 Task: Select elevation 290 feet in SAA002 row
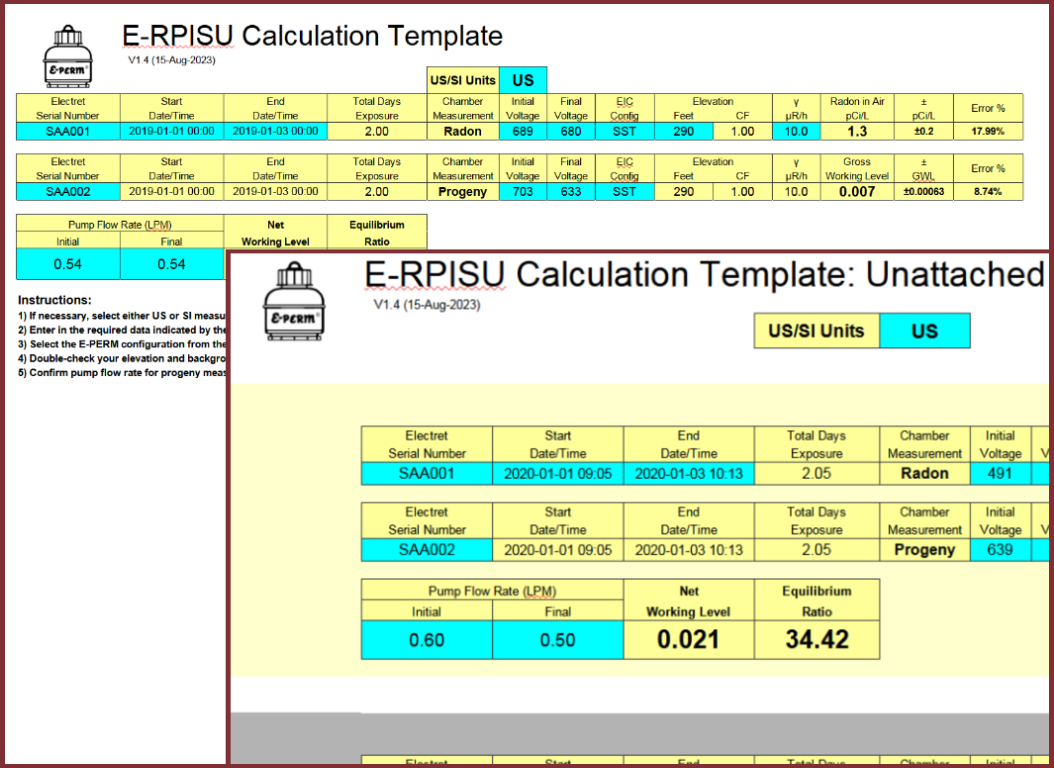point(684,191)
